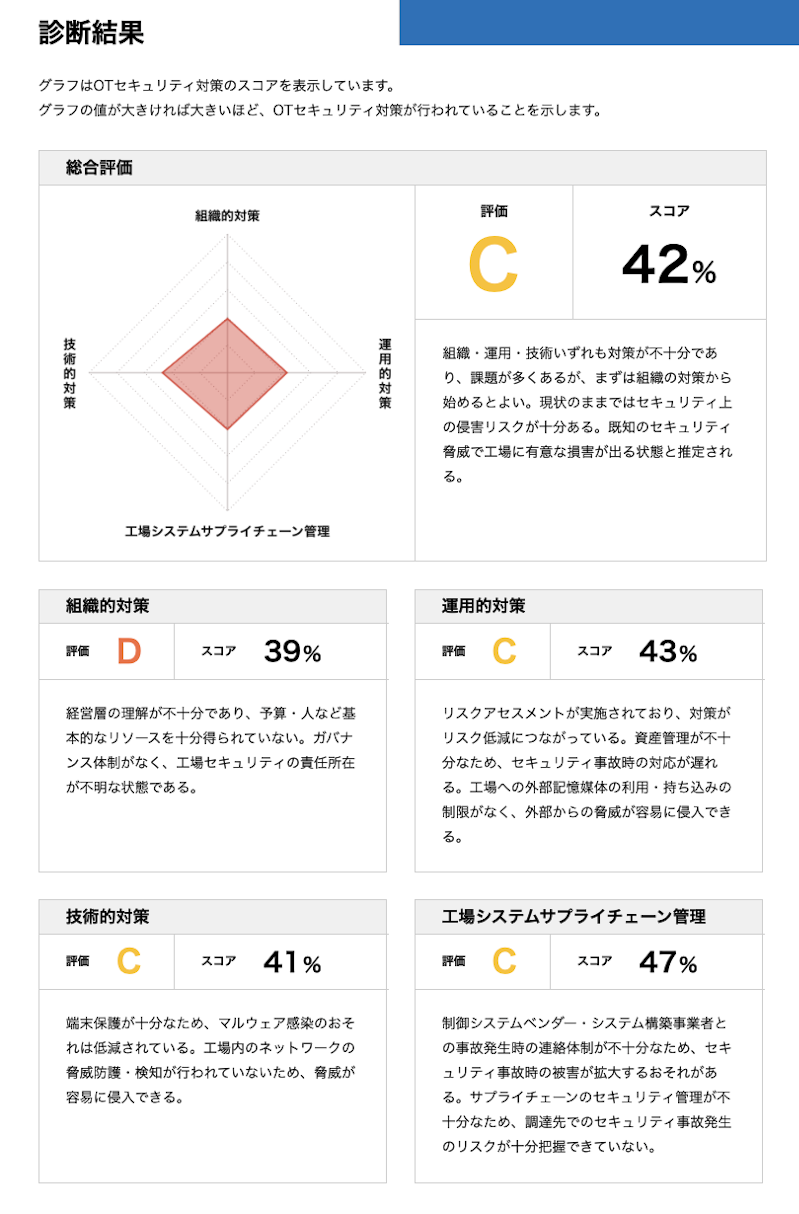Image resolution: width=799 pixels, height=1214 pixels.
Task: Click the vertical 運用的対策 radar axis label
Action: pos(385,373)
